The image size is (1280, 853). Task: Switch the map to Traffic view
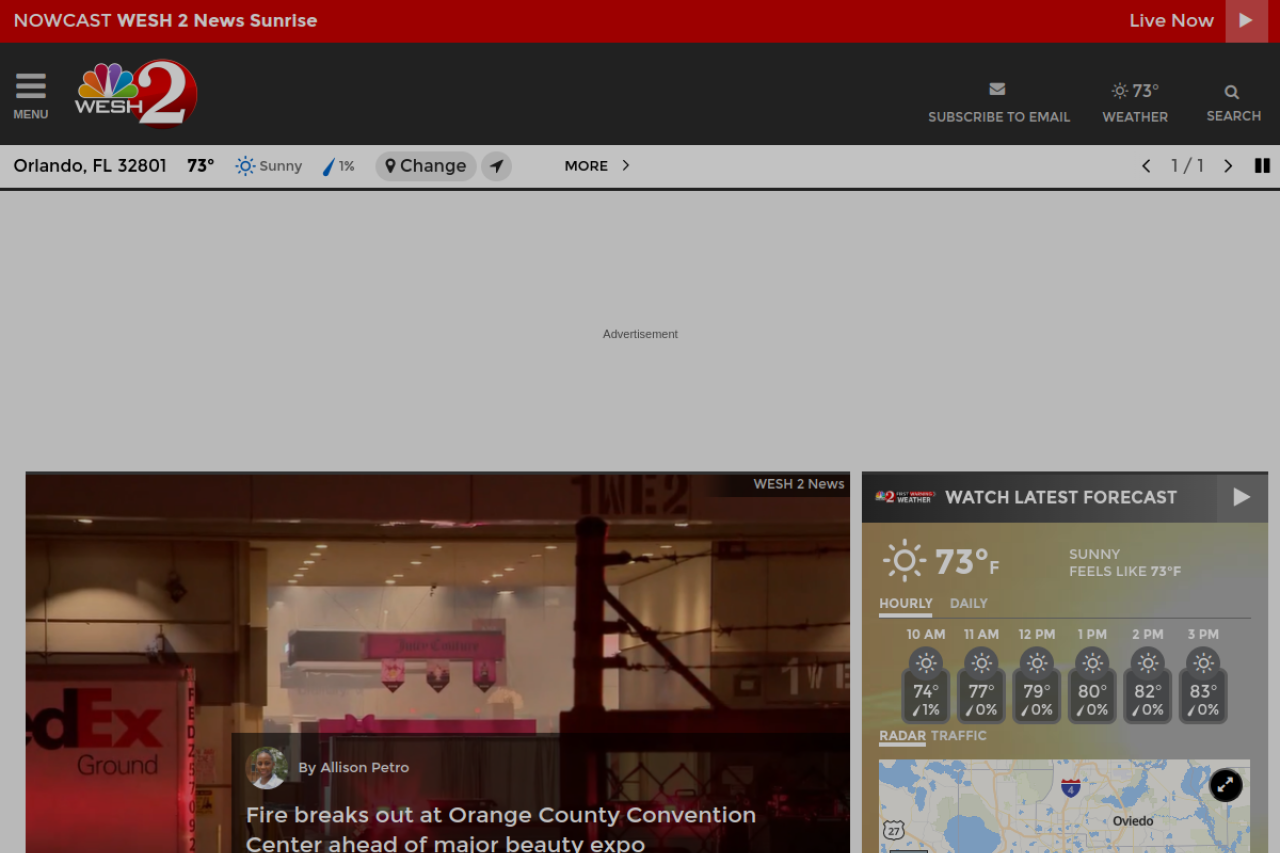click(958, 736)
